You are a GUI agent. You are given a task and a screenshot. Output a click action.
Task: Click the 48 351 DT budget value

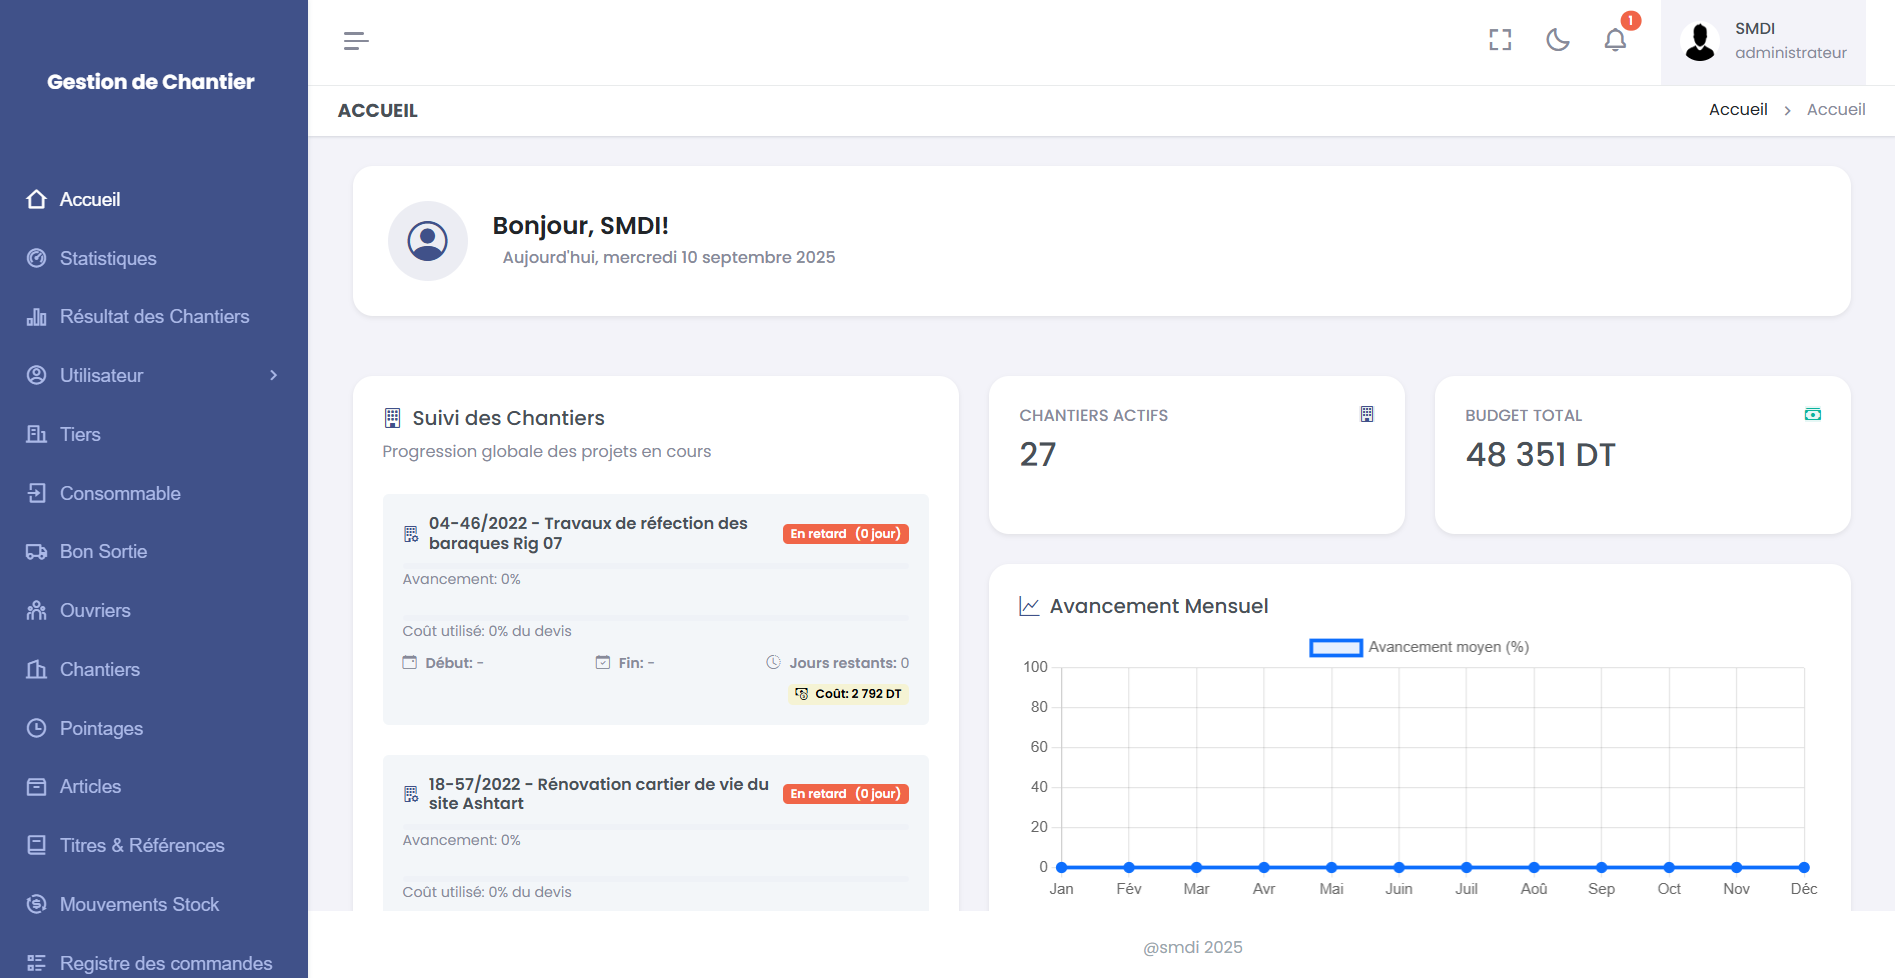(1541, 455)
